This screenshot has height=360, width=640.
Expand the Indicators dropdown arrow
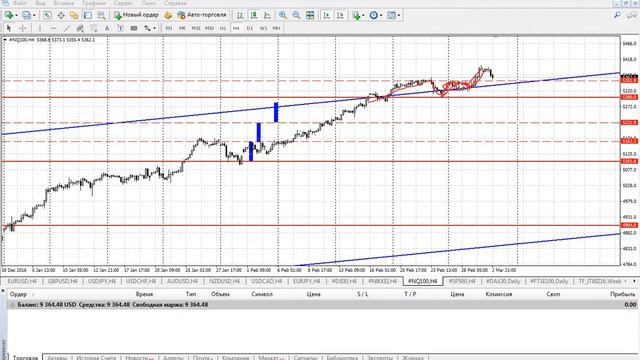(363, 16)
